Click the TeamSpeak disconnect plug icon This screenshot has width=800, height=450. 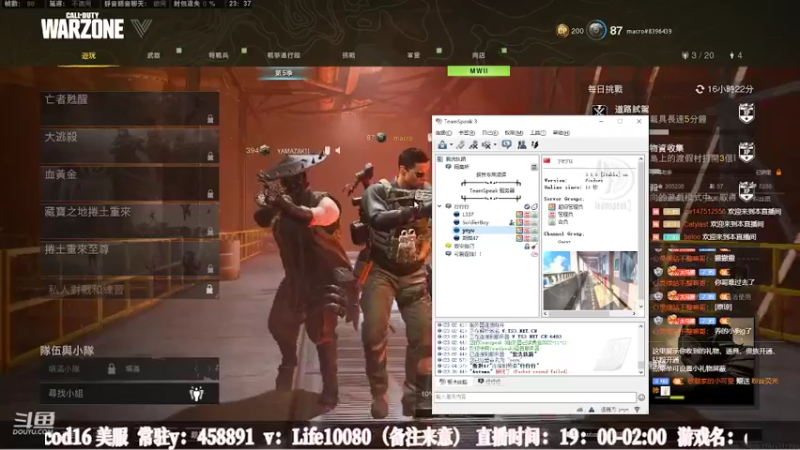click(x=461, y=145)
